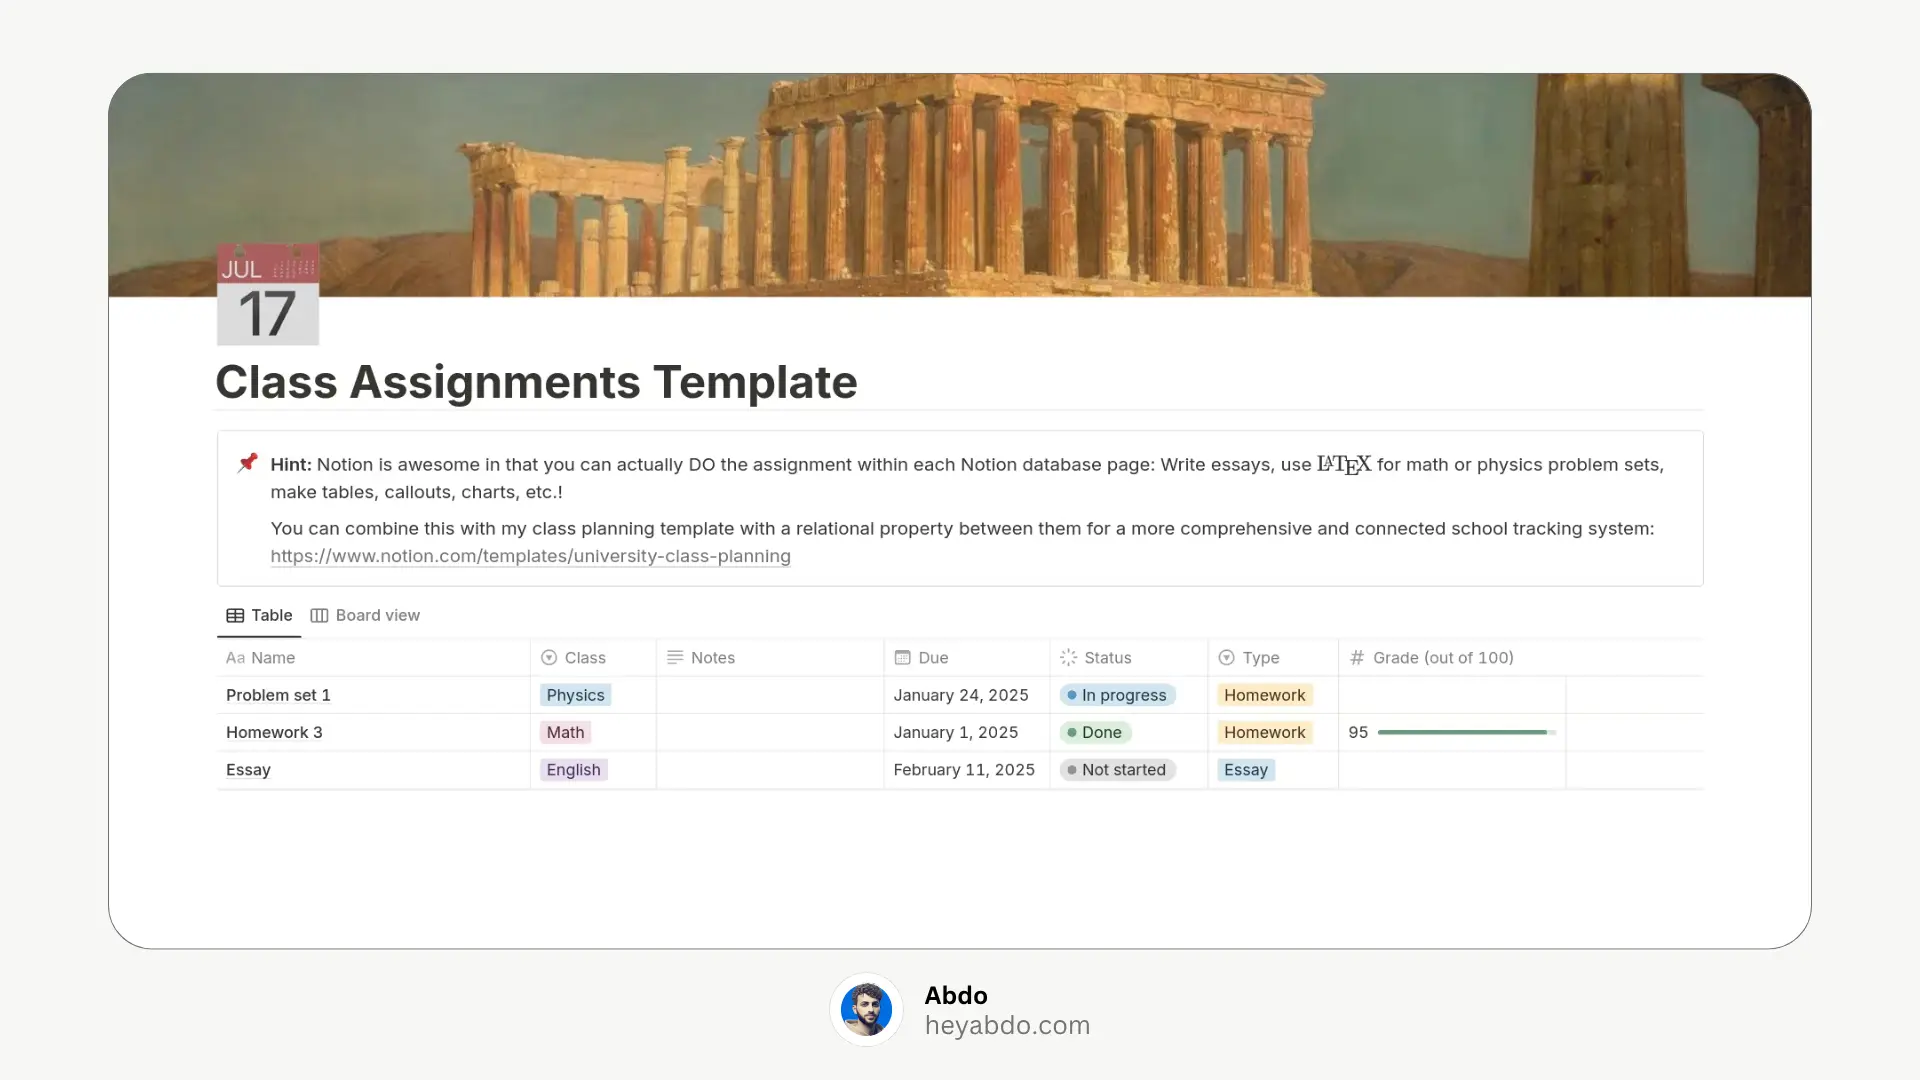The width and height of the screenshot is (1920, 1080).
Task: Click the Abdo author name
Action: [x=956, y=995]
